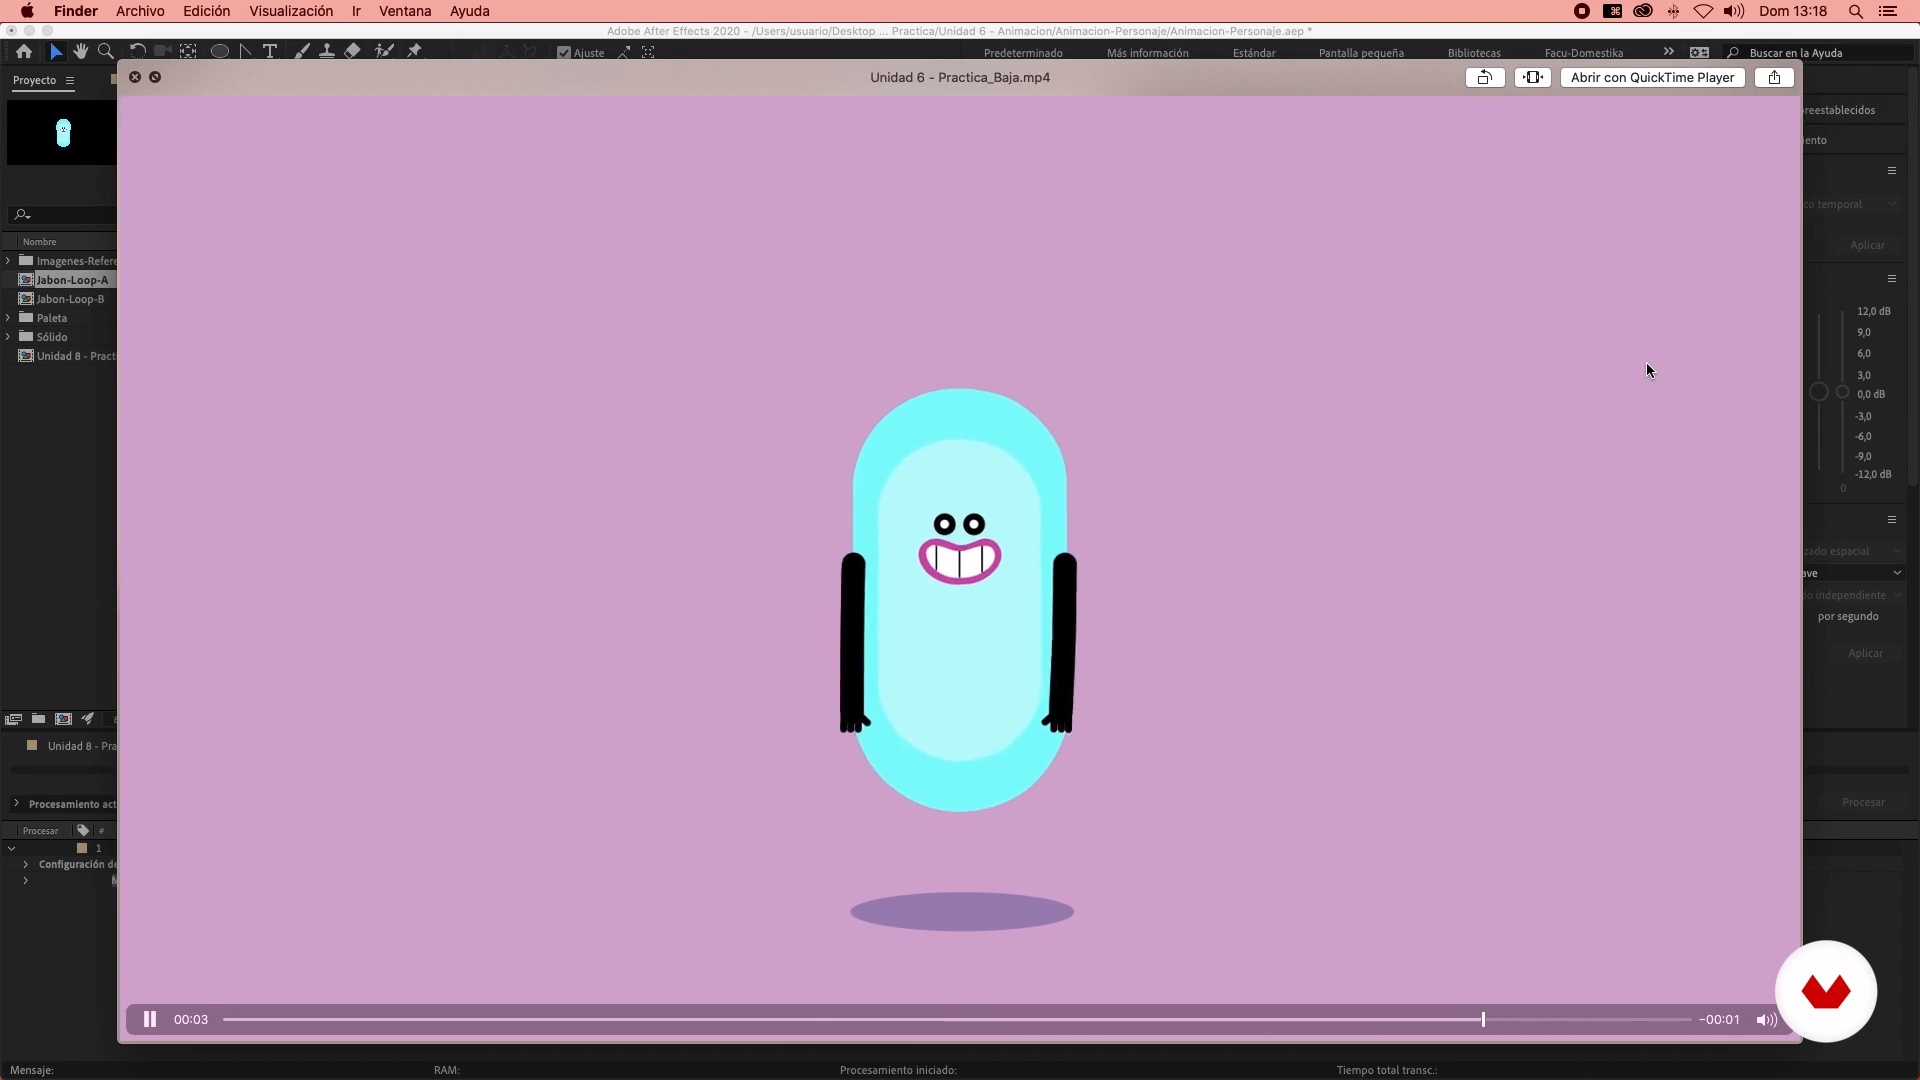Switch to Estándar workspace

(x=1254, y=53)
